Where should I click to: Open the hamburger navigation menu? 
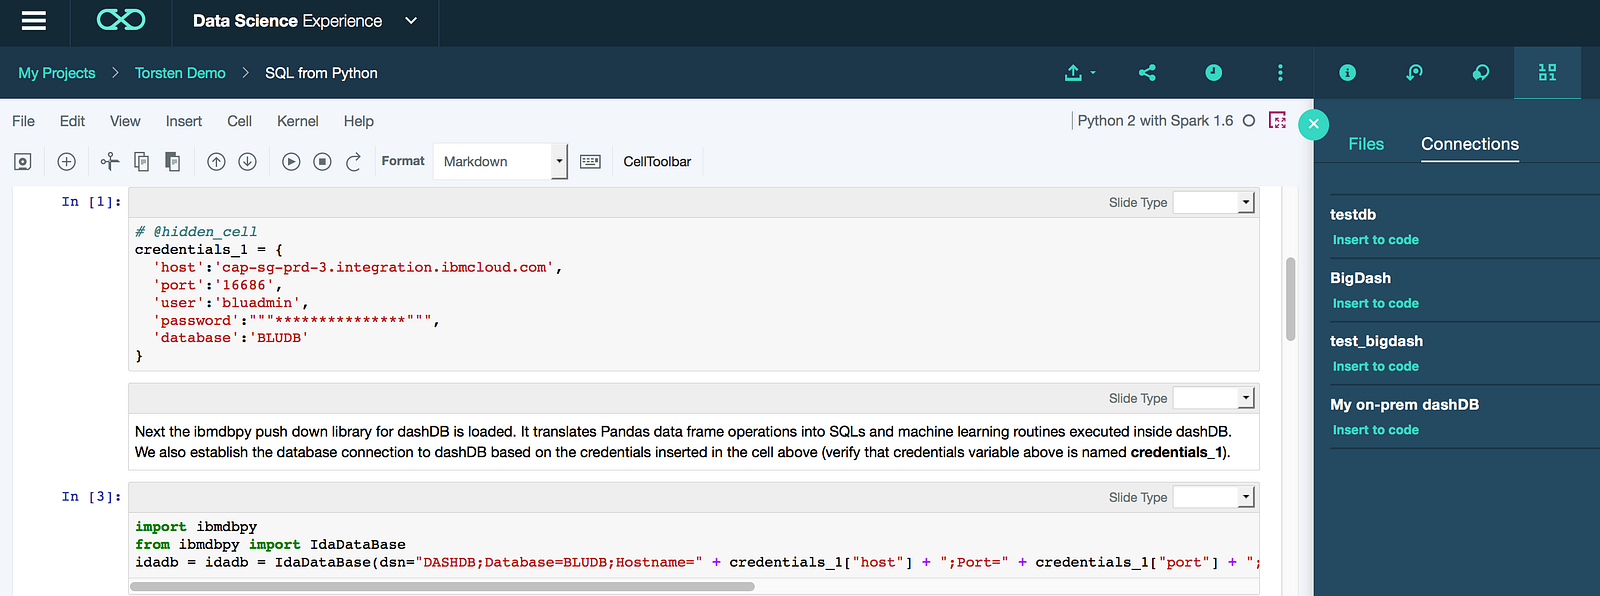click(34, 21)
